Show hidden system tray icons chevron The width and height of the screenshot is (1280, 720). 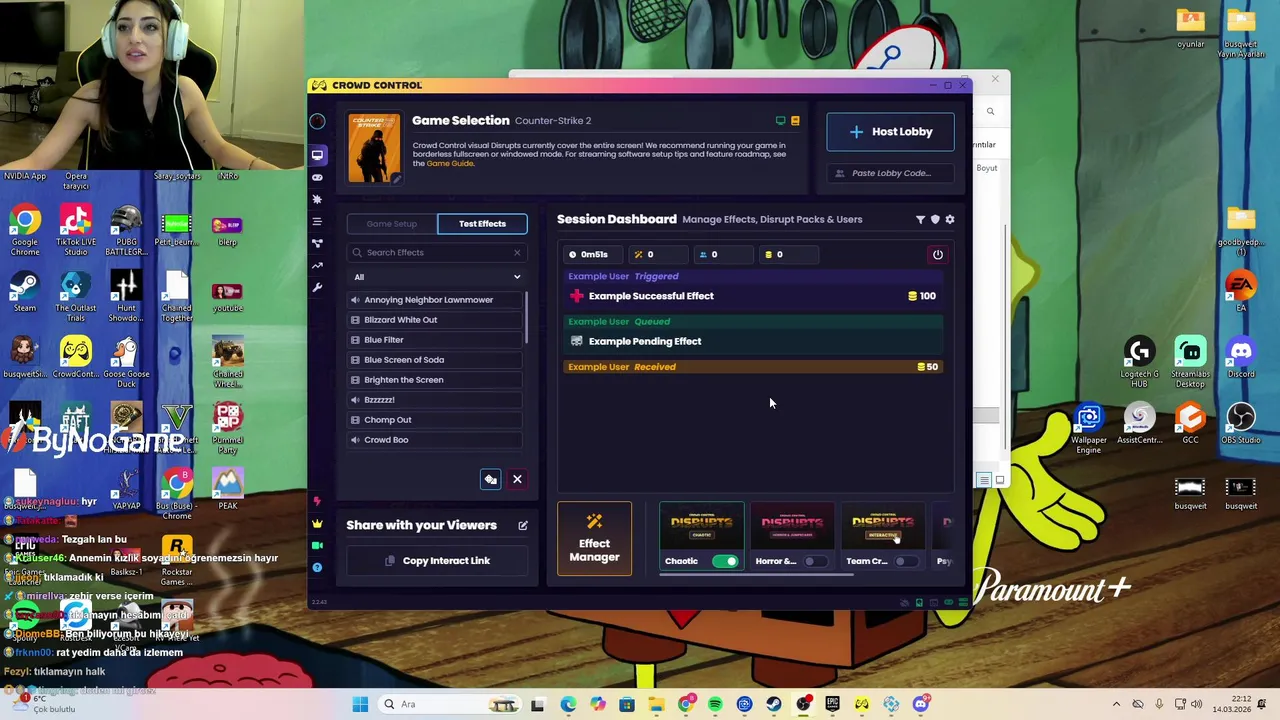click(1116, 704)
